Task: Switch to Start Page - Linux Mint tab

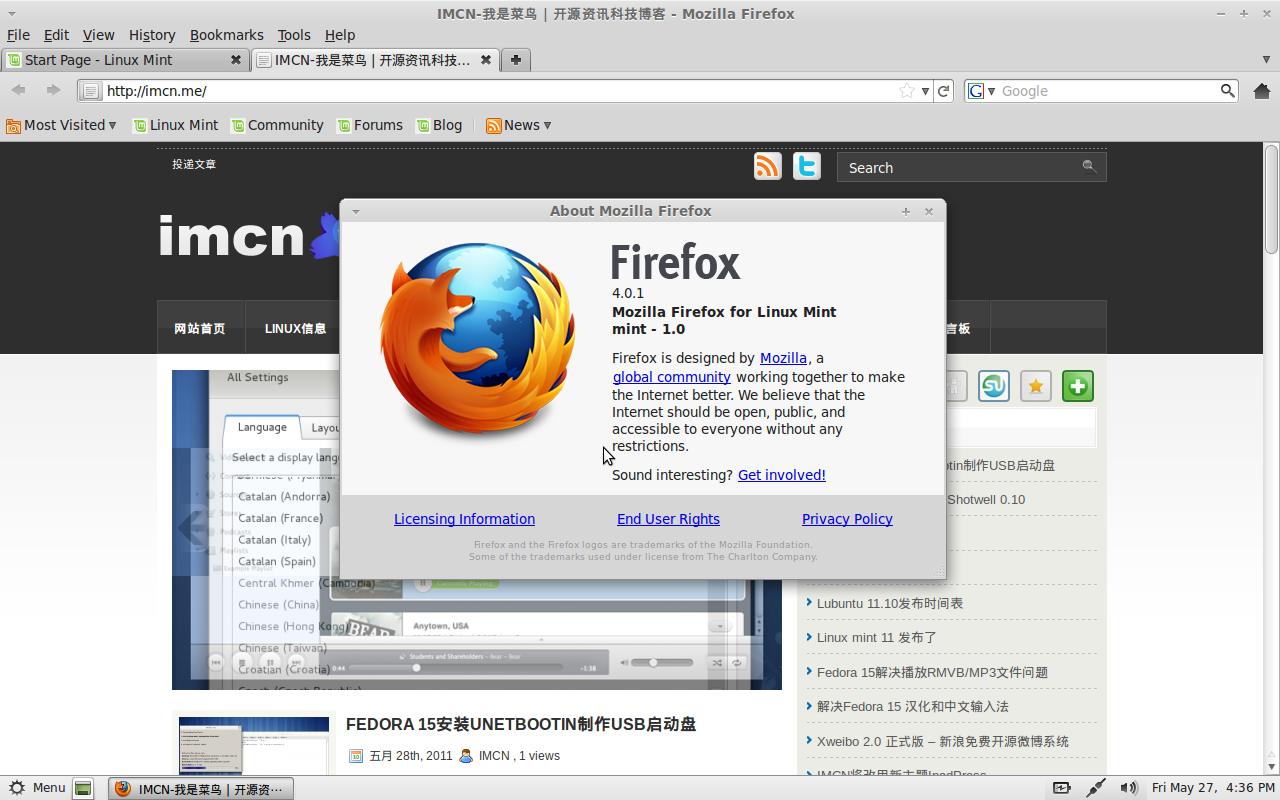Action: pos(125,60)
